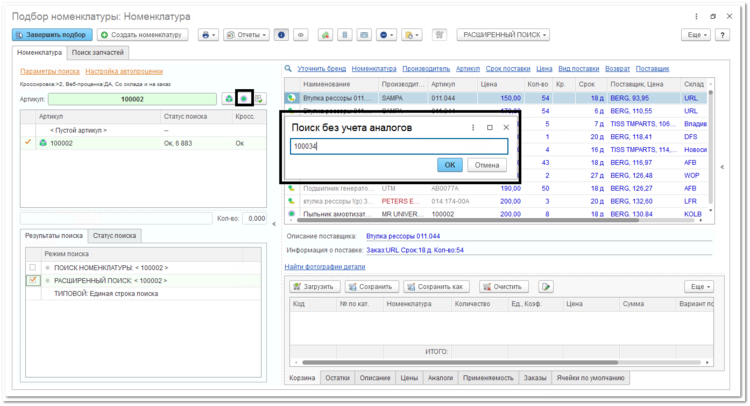
Task: Open the Найти фотографии детали link
Action: pyautogui.click(x=325, y=266)
